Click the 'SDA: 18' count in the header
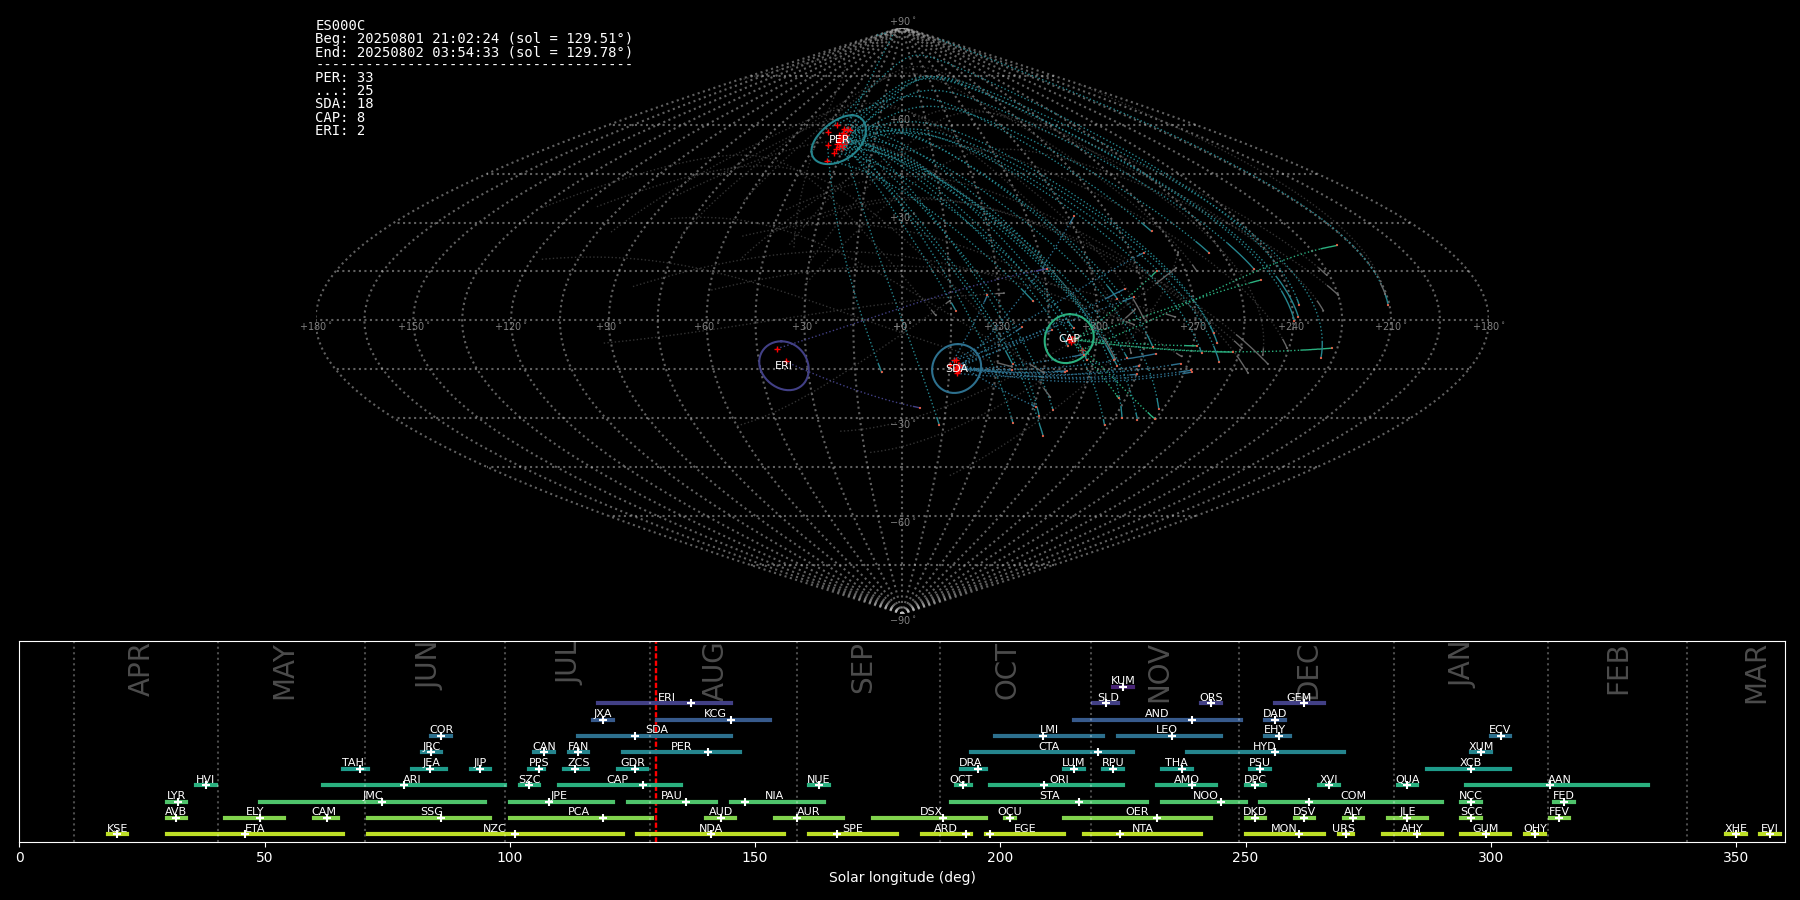 [344, 104]
